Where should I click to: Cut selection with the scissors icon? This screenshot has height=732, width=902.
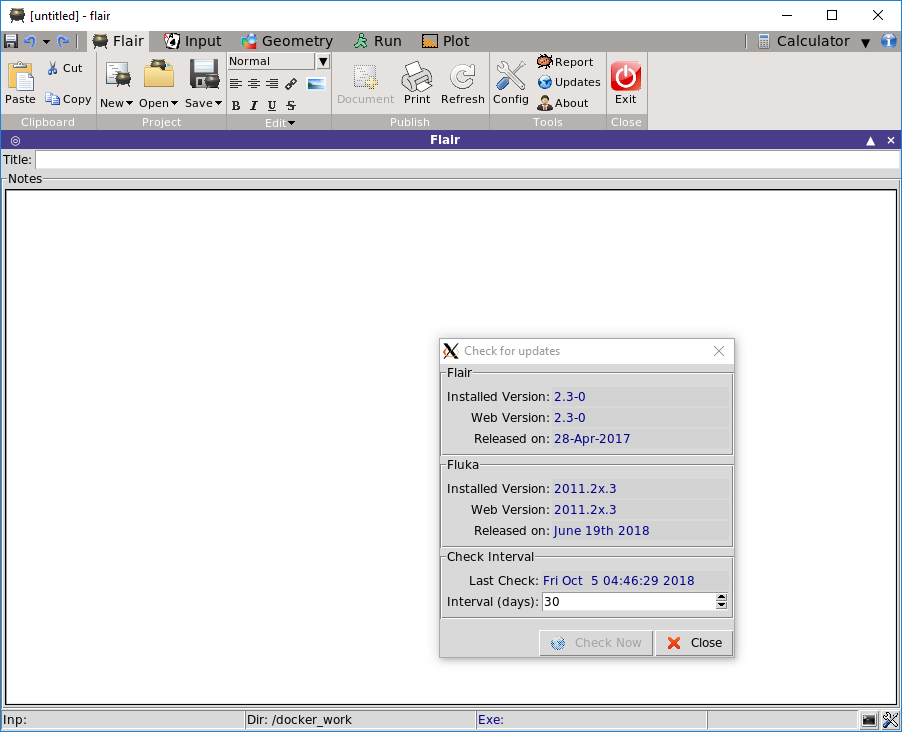(65, 68)
